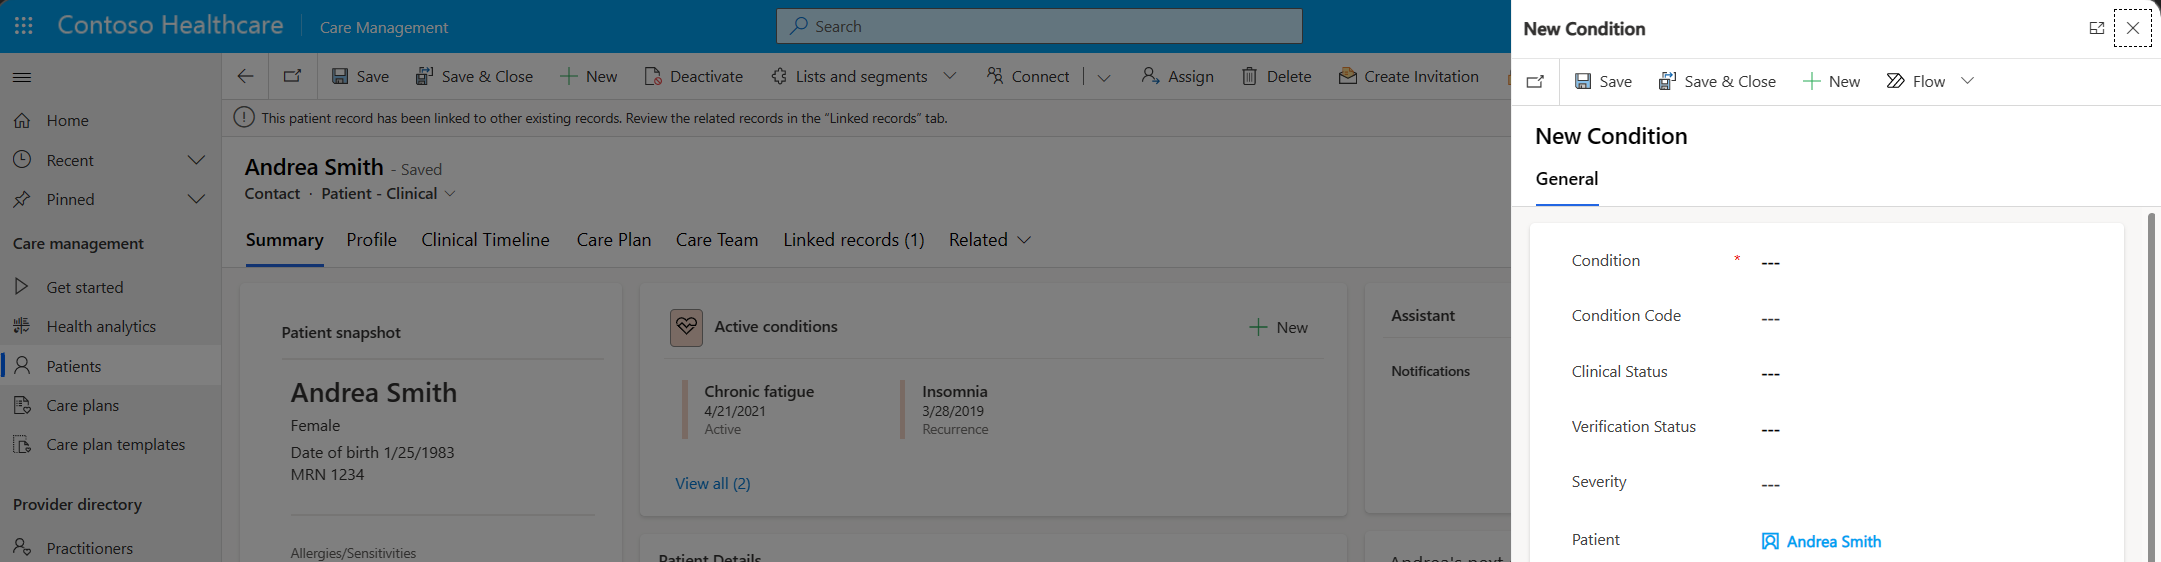Image resolution: width=2161 pixels, height=562 pixels.
Task: Click Contoso Healthcare app title
Action: coord(170,25)
